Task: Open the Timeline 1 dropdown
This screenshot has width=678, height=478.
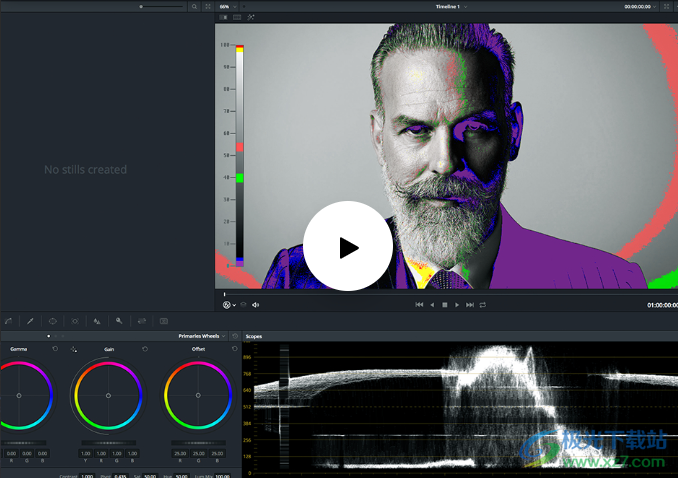Action: [451, 6]
